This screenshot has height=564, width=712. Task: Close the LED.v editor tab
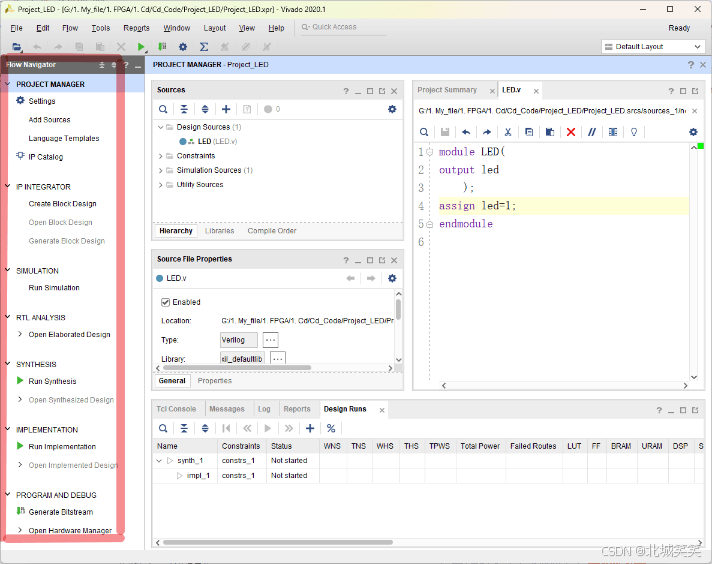pos(536,91)
